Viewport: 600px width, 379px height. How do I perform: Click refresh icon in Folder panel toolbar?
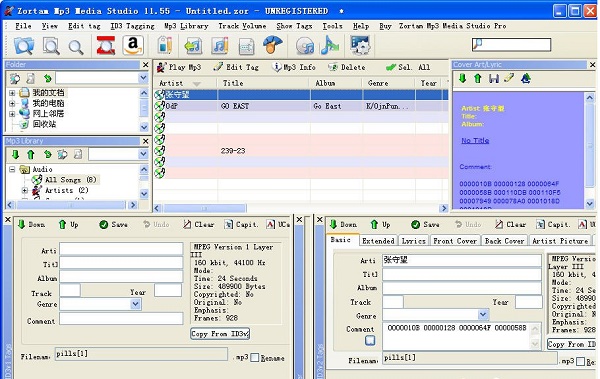pyautogui.click(x=47, y=78)
